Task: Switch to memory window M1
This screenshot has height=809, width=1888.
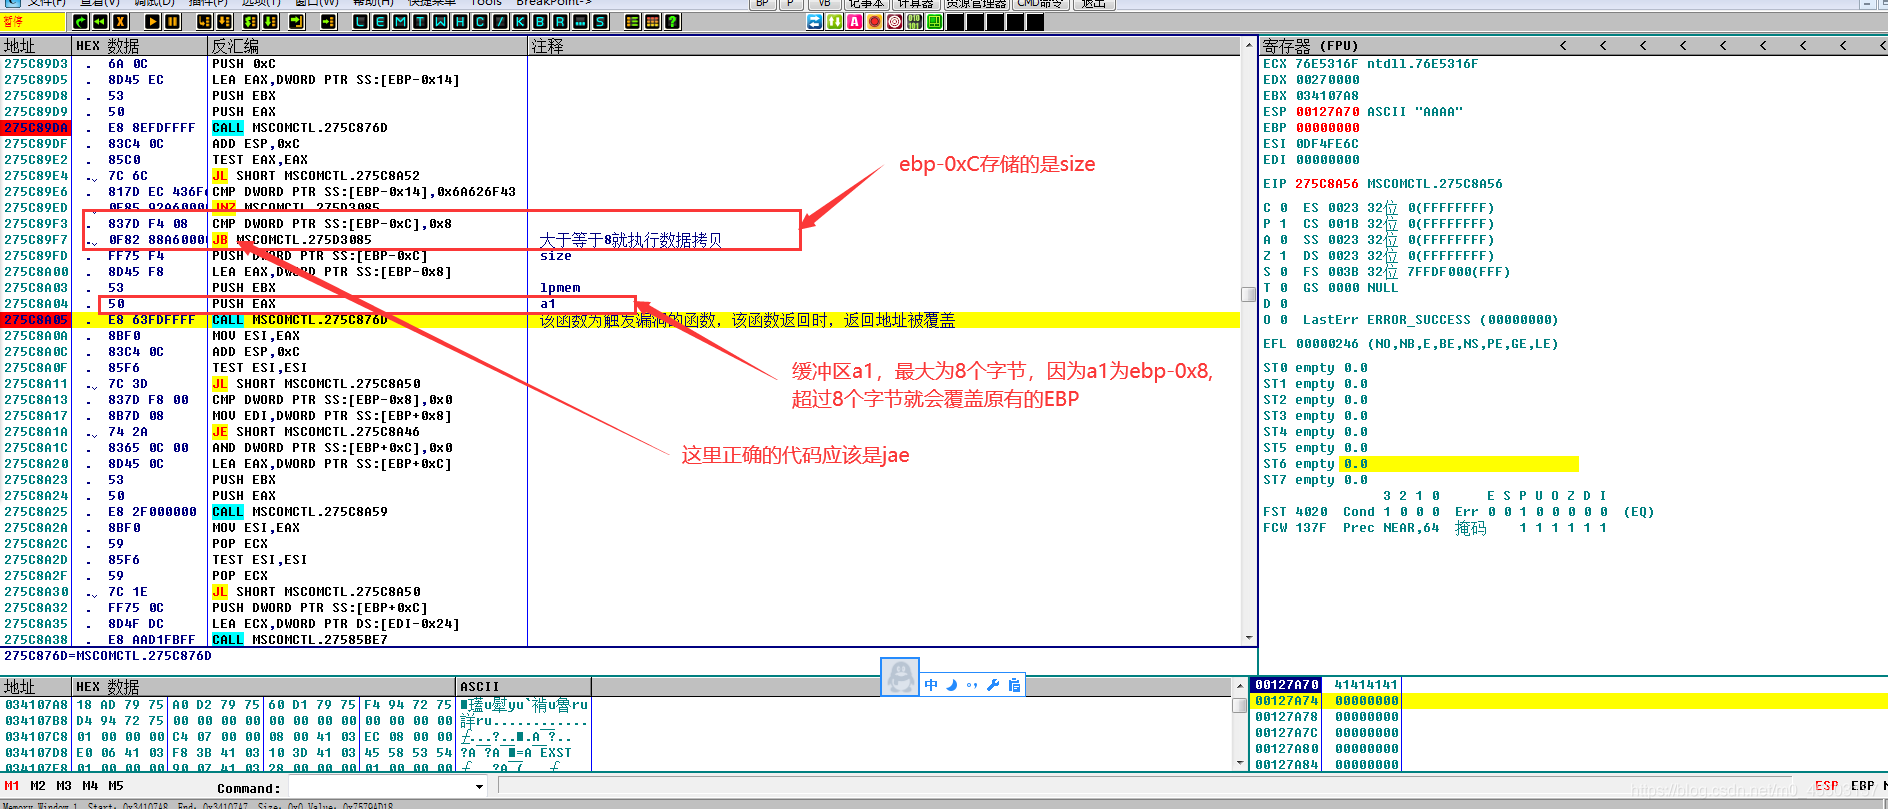Action: pyautogui.click(x=12, y=786)
